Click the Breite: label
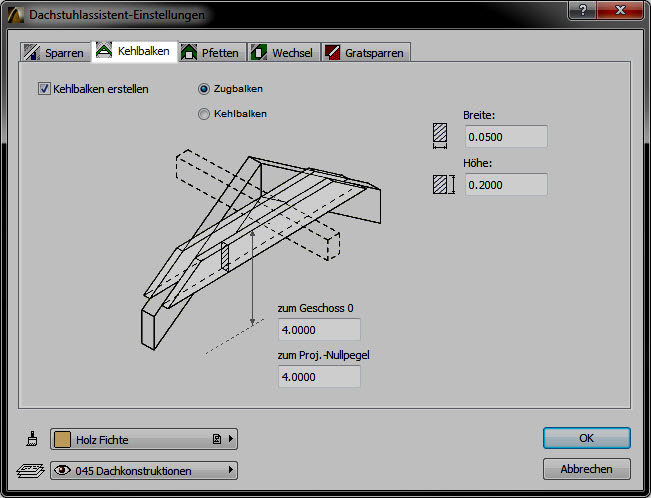This screenshot has height=498, width=651. click(479, 115)
